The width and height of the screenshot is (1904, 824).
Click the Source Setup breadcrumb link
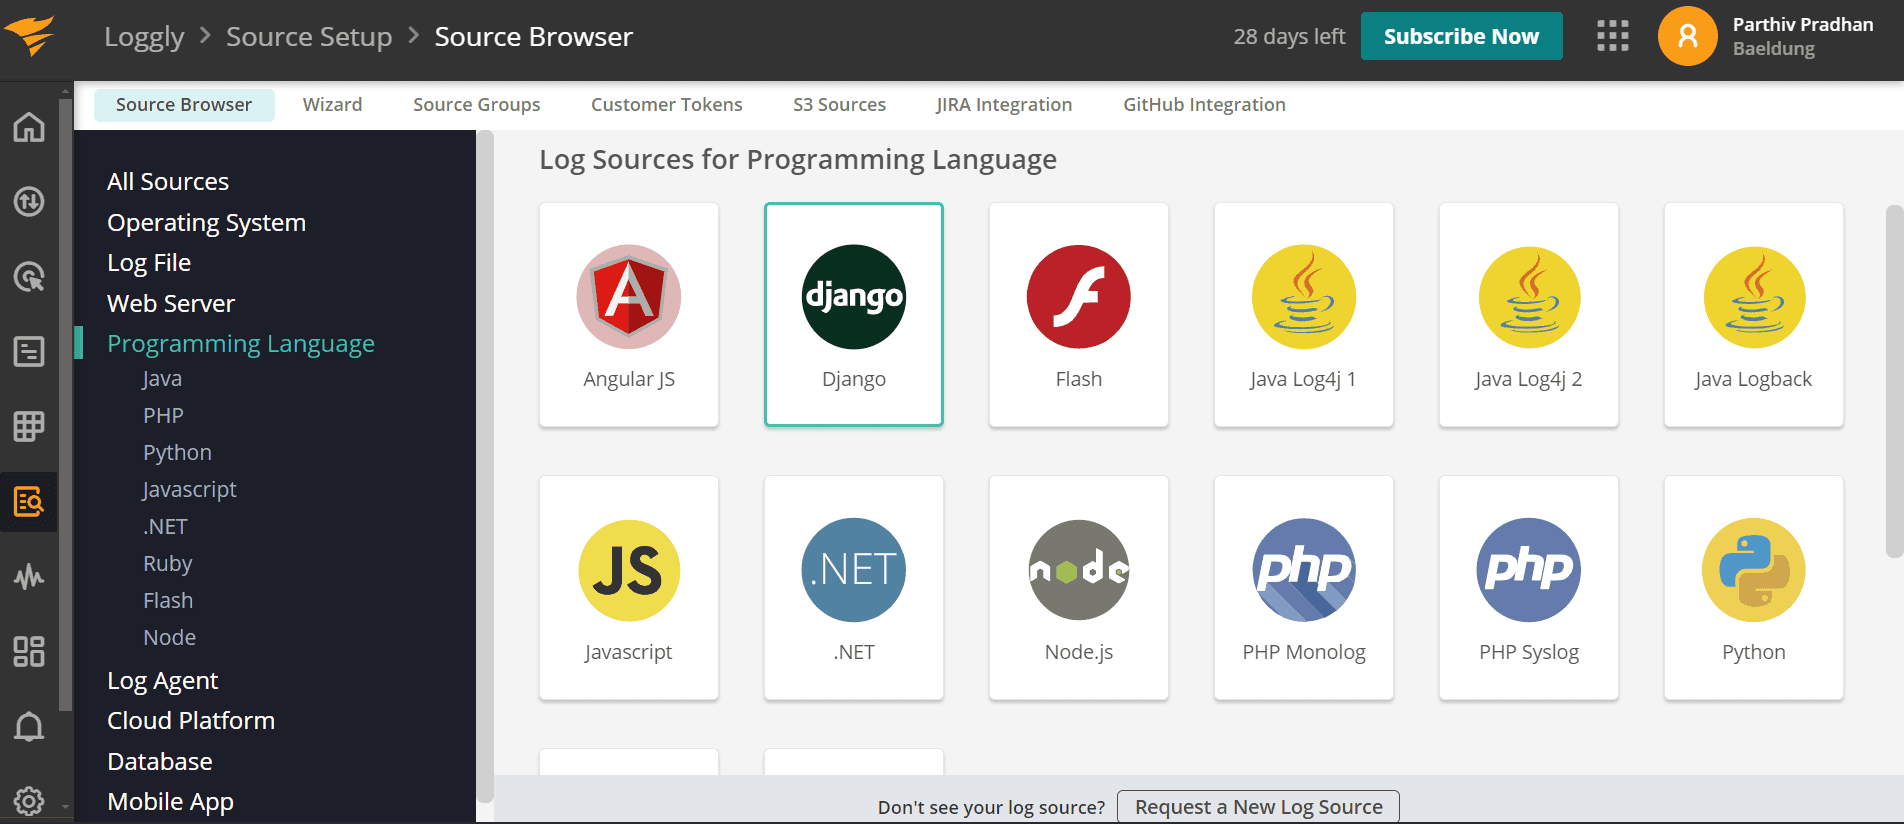point(308,37)
